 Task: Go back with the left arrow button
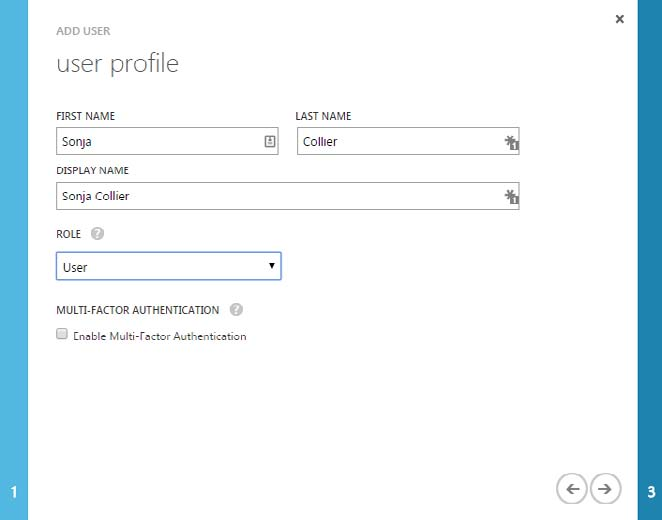(x=571, y=488)
